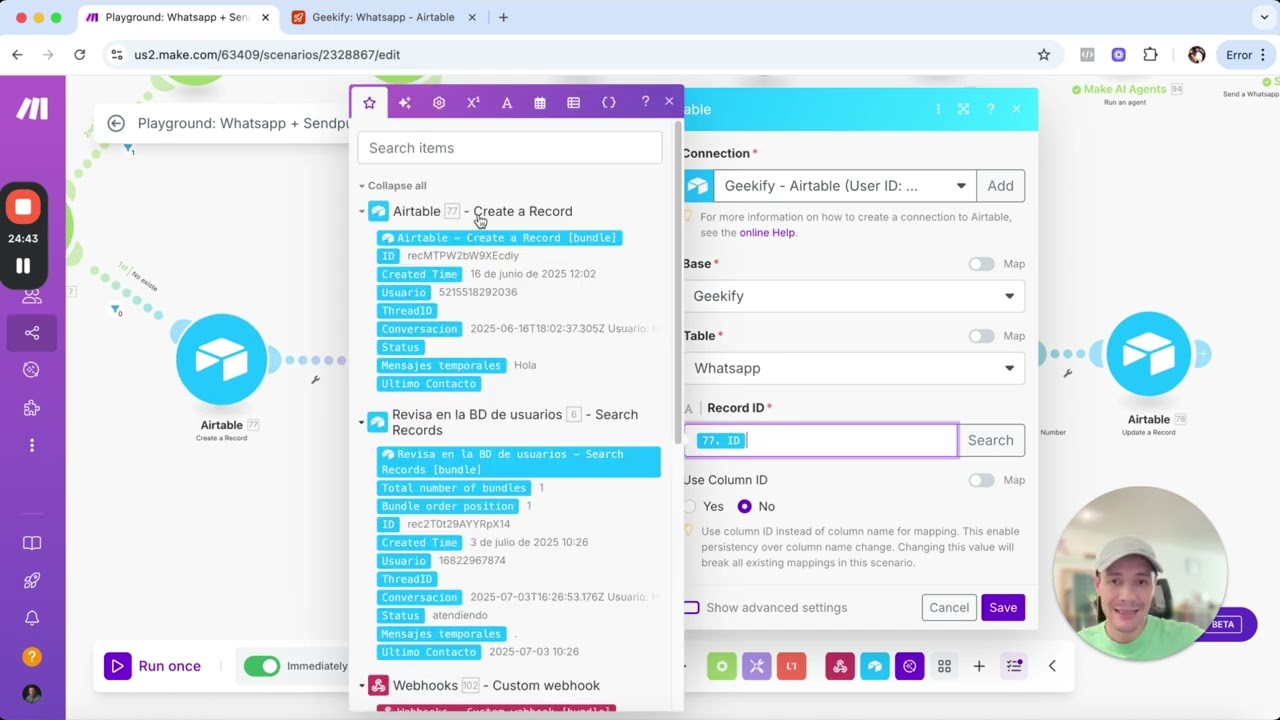Click the Webhooks icon in bottom toolbar

[x=840, y=666]
